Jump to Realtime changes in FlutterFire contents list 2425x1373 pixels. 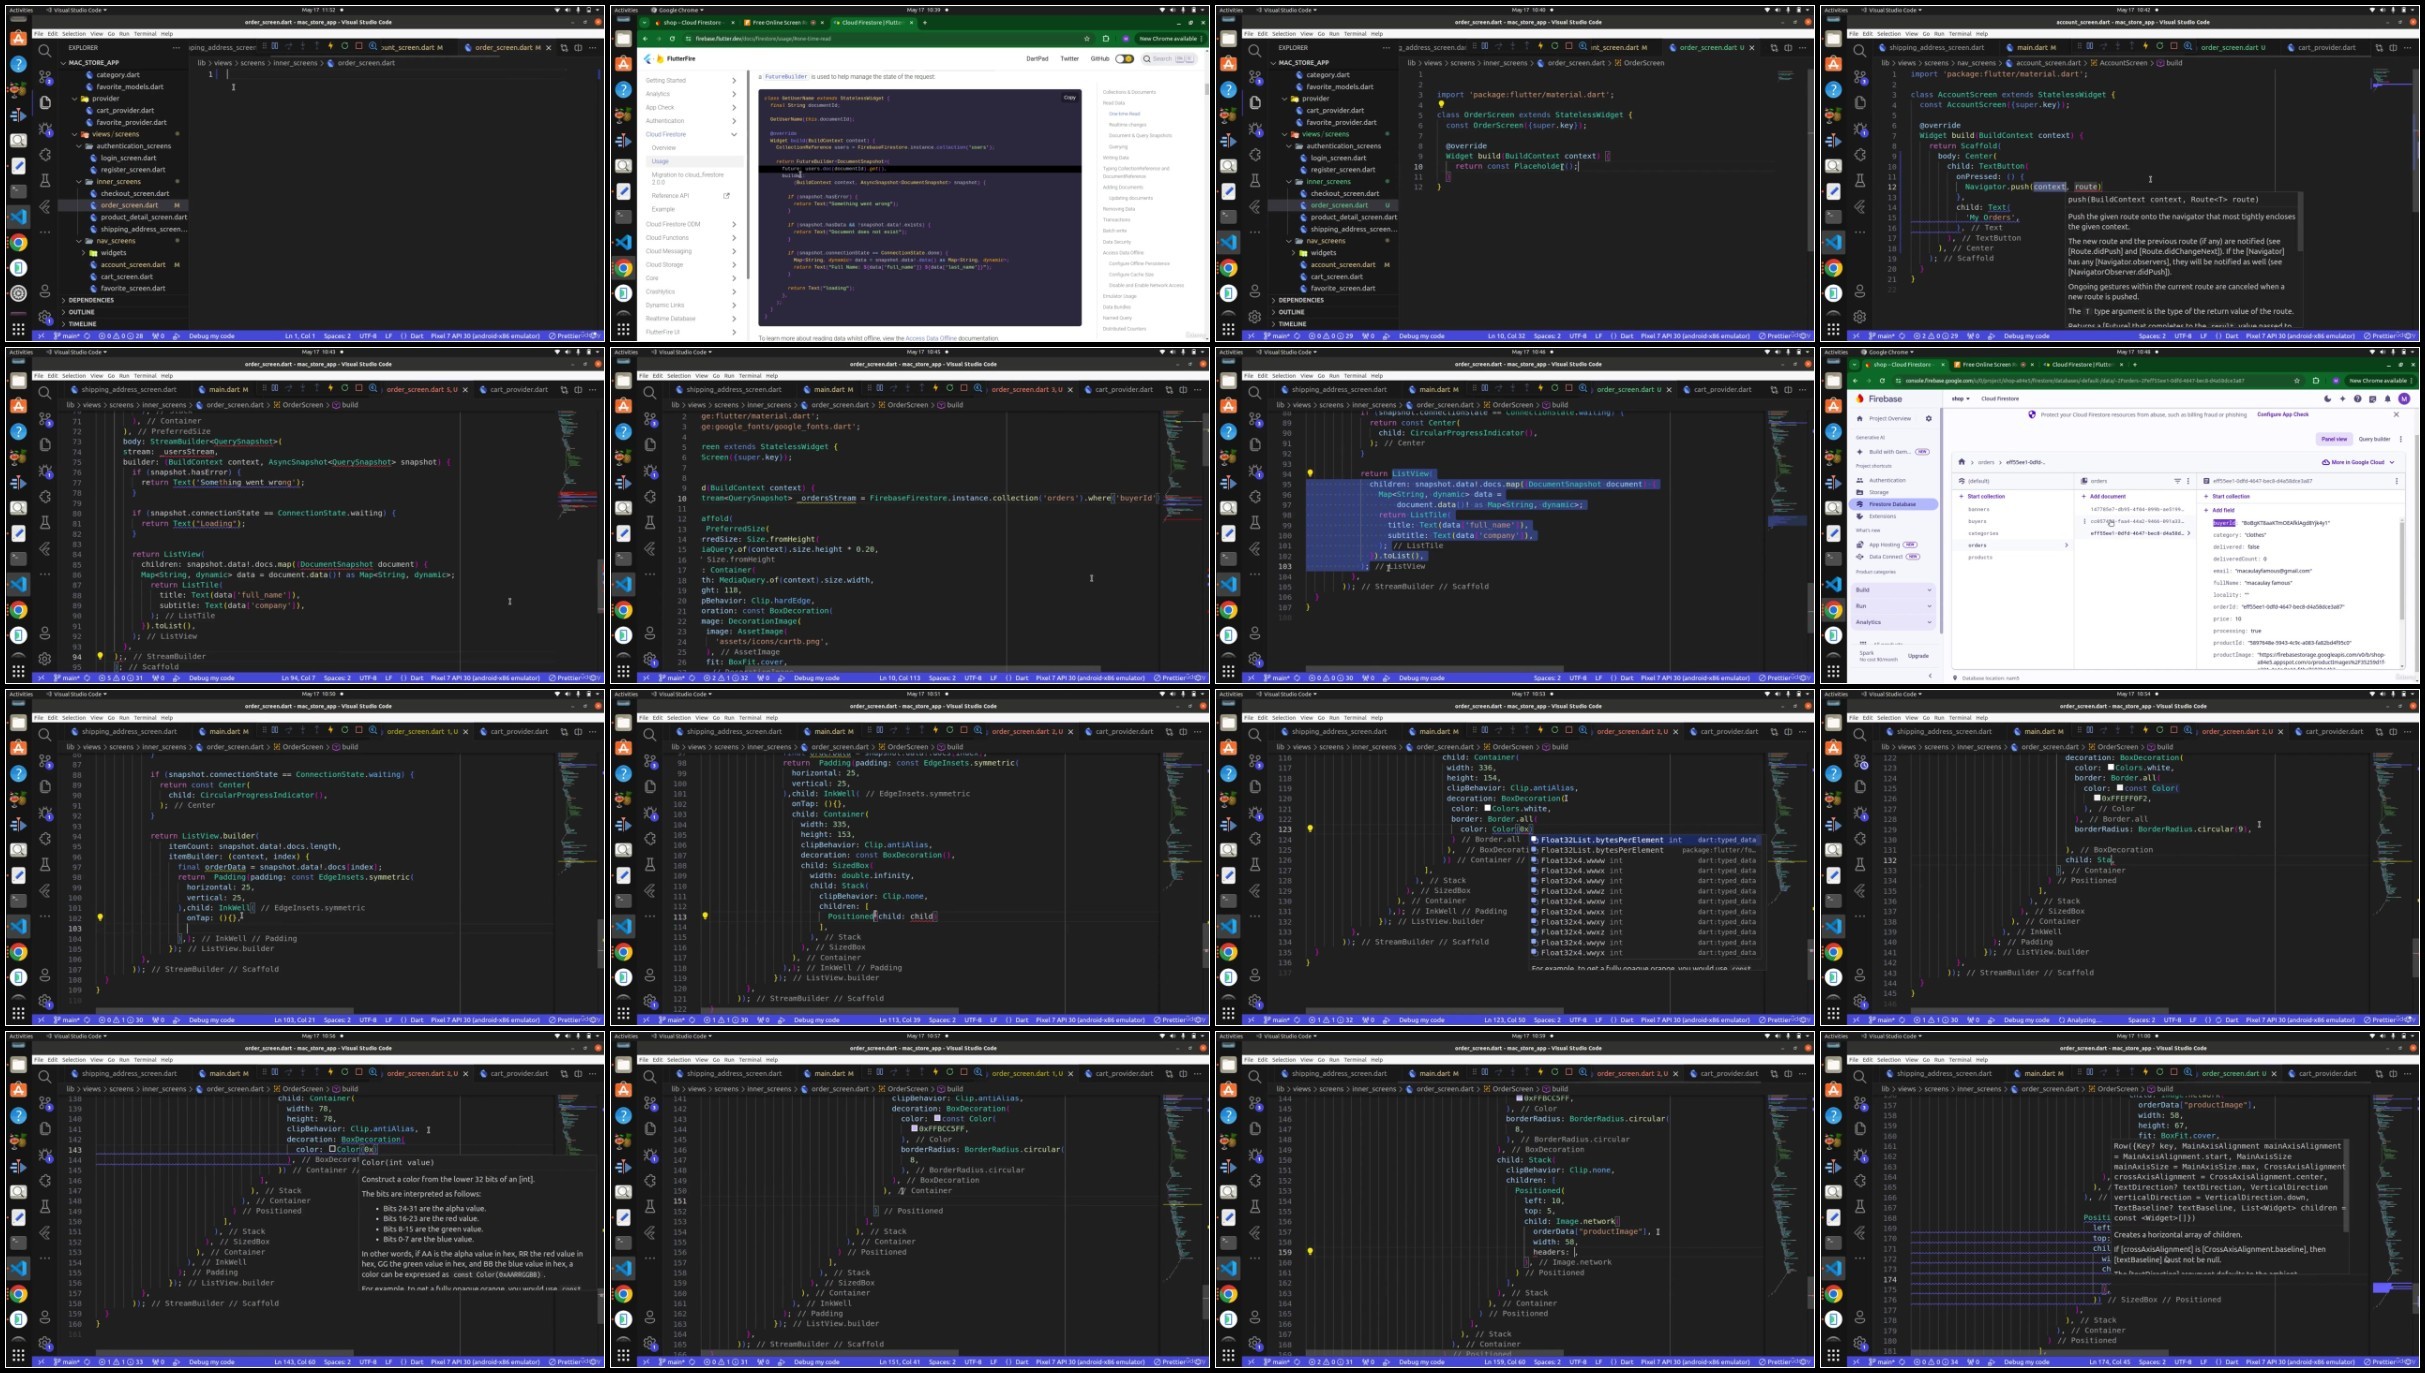1127,125
